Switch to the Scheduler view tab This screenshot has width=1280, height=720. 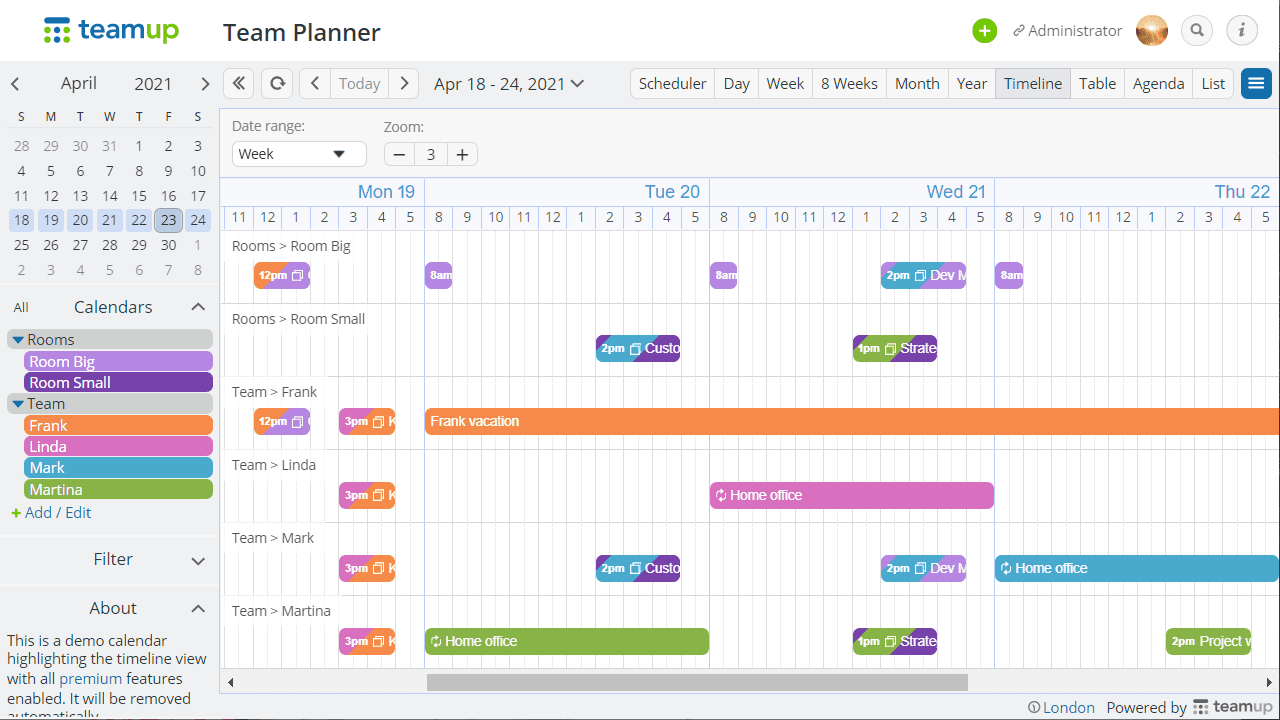(x=672, y=83)
